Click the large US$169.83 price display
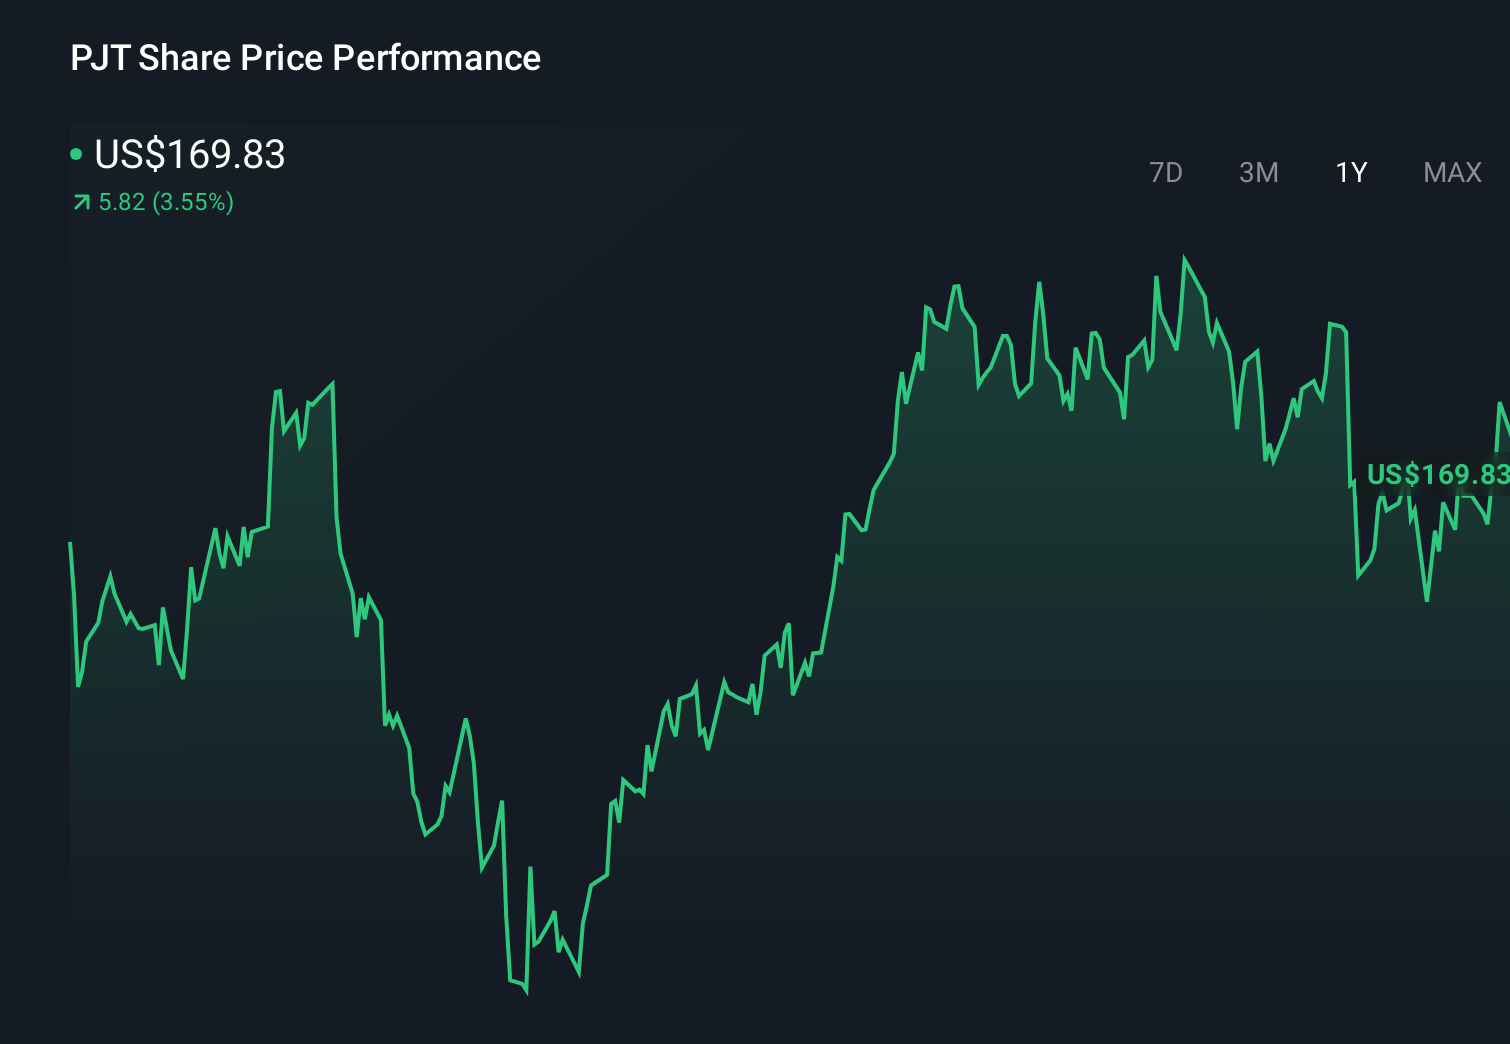The width and height of the screenshot is (1510, 1044). click(189, 155)
